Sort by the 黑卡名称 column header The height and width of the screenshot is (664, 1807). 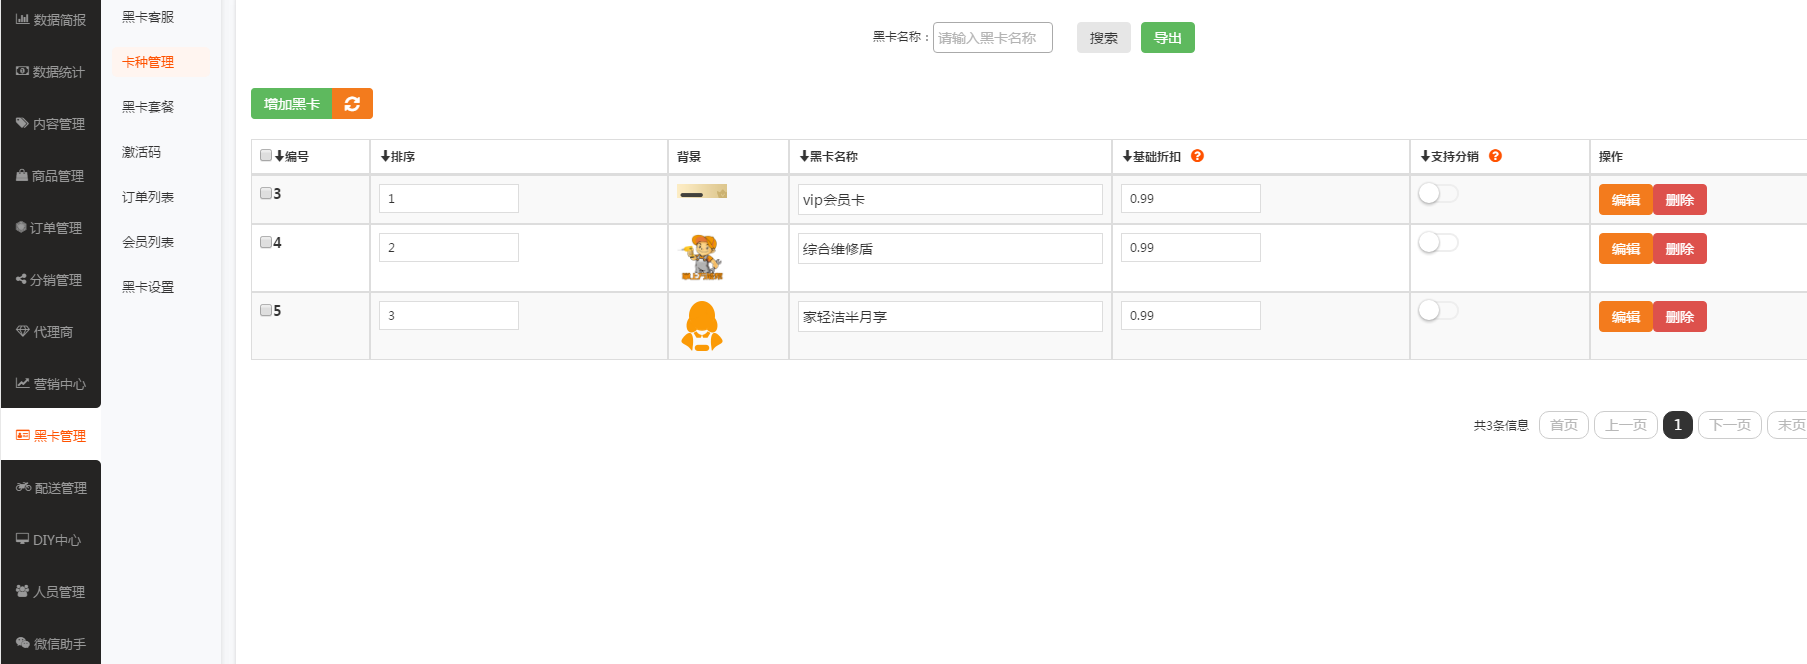coord(829,157)
